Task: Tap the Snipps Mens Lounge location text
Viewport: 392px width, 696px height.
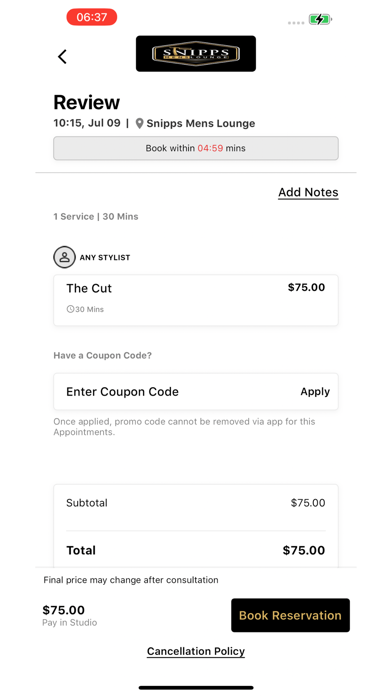Action: pyautogui.click(x=201, y=123)
